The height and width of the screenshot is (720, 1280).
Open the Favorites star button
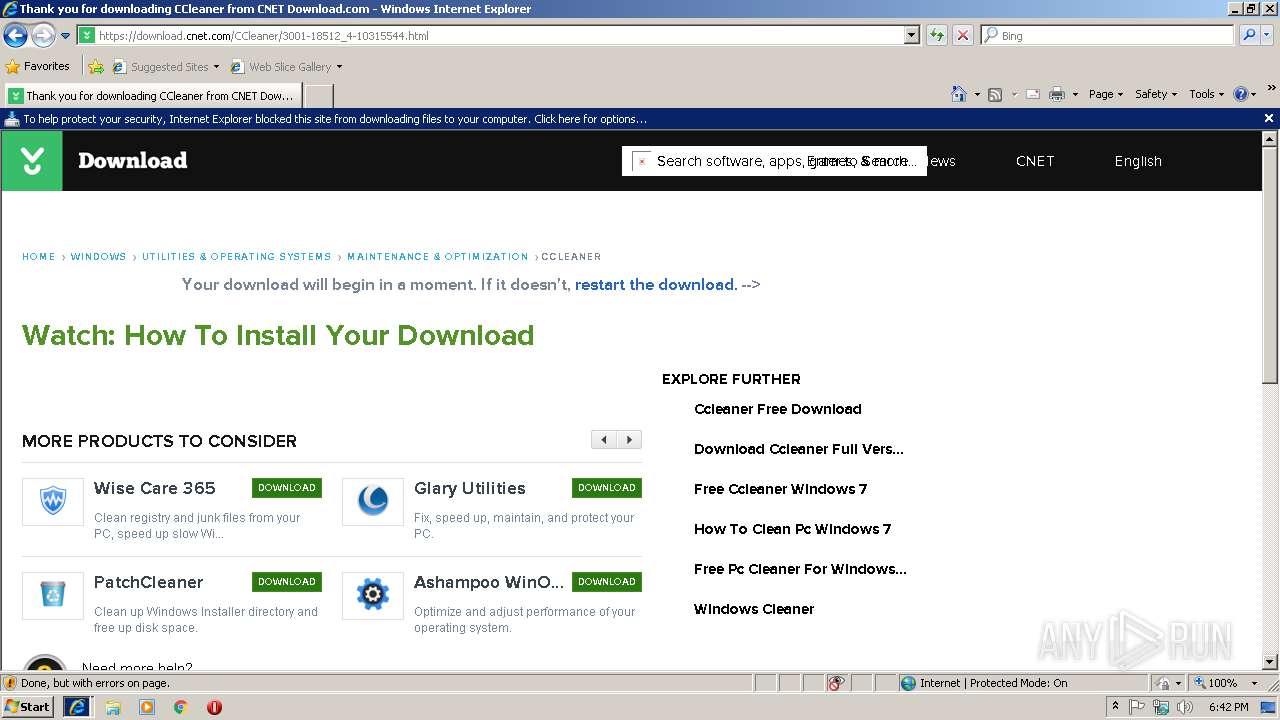click(37, 66)
